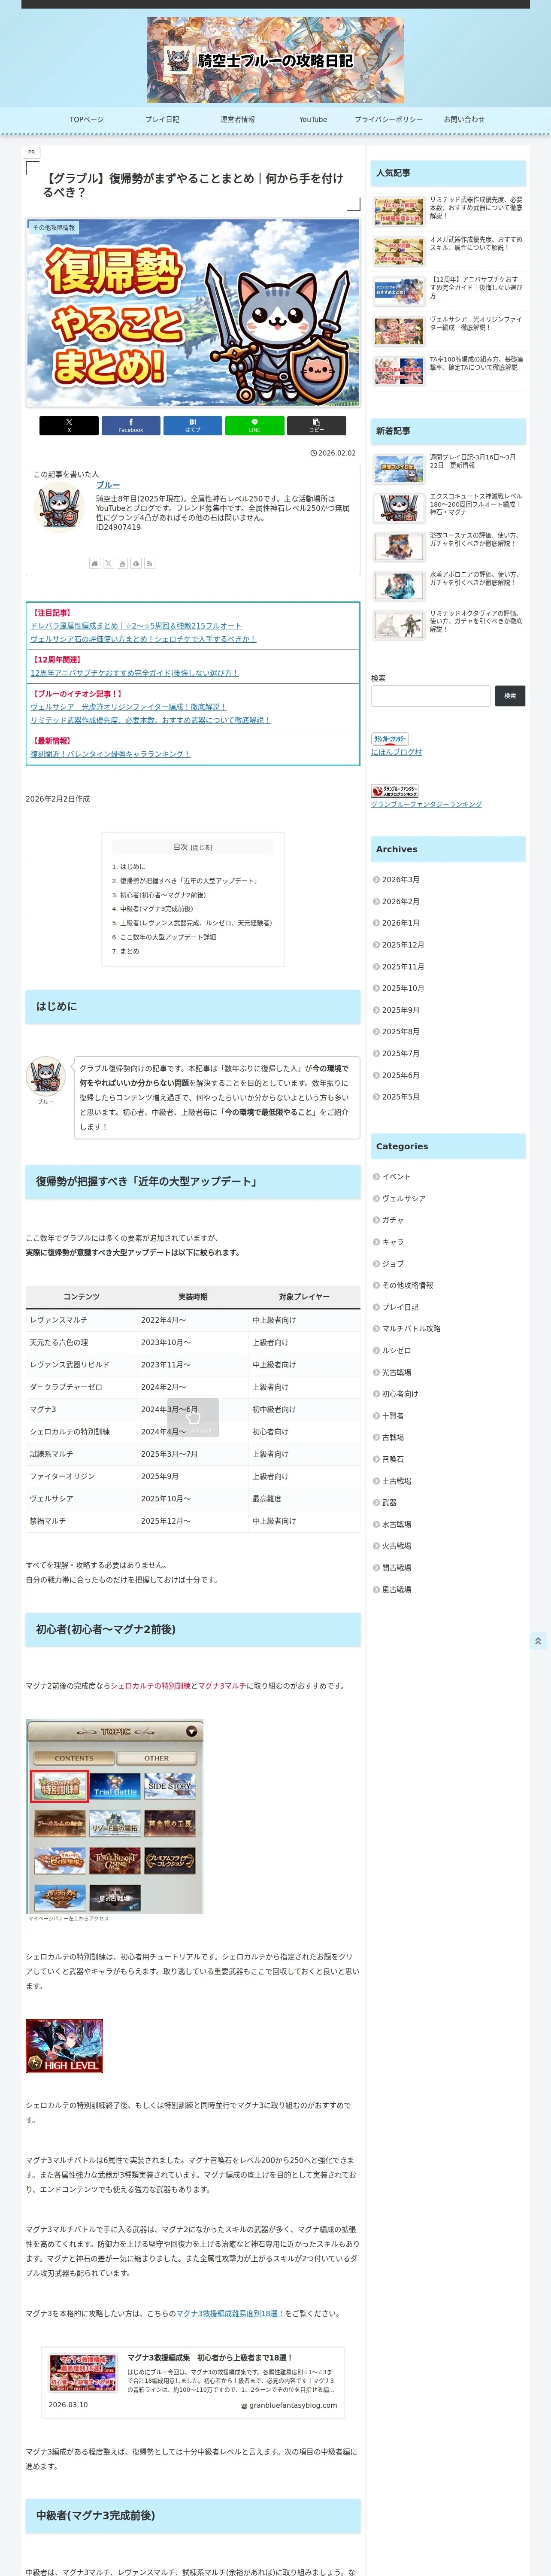Click the 騎空士ブルーの攻略日記 header banner
The width and height of the screenshot is (551, 2576).
275,60
